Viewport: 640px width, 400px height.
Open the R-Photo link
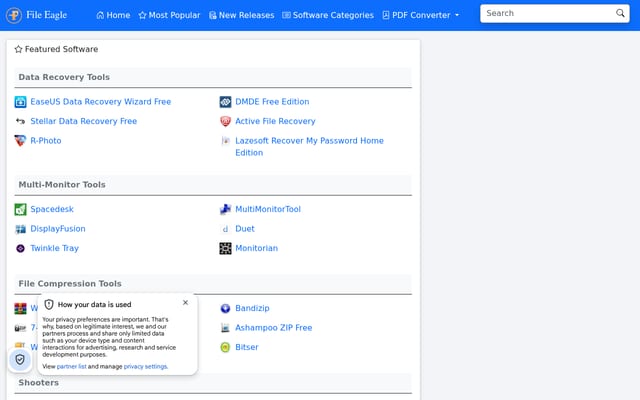click(x=46, y=140)
